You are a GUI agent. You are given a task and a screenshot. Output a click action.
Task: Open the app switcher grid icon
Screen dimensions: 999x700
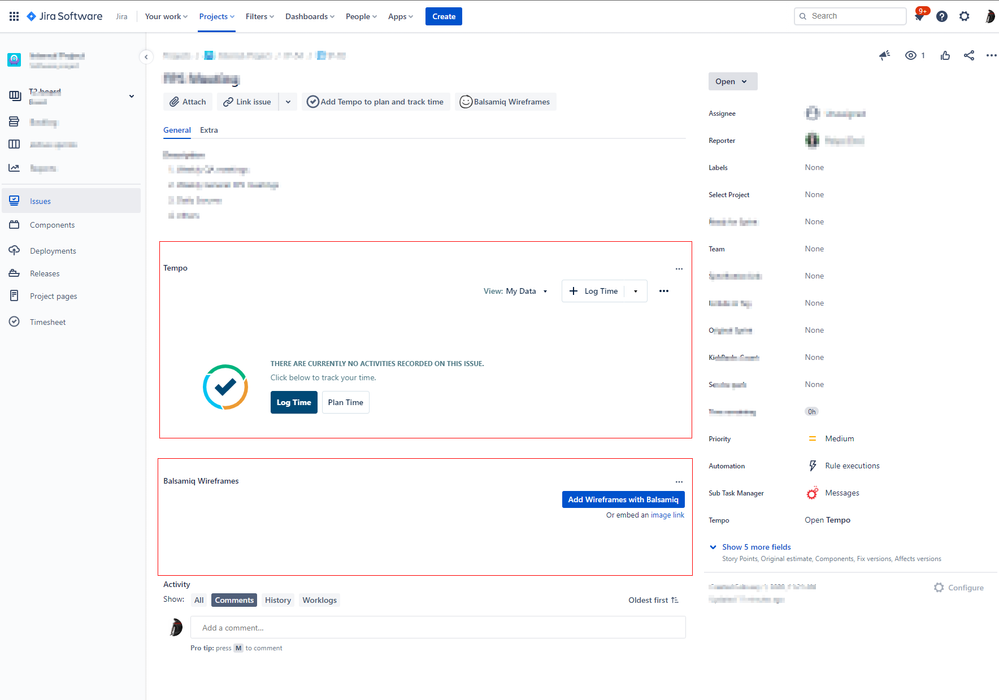[x=14, y=17]
